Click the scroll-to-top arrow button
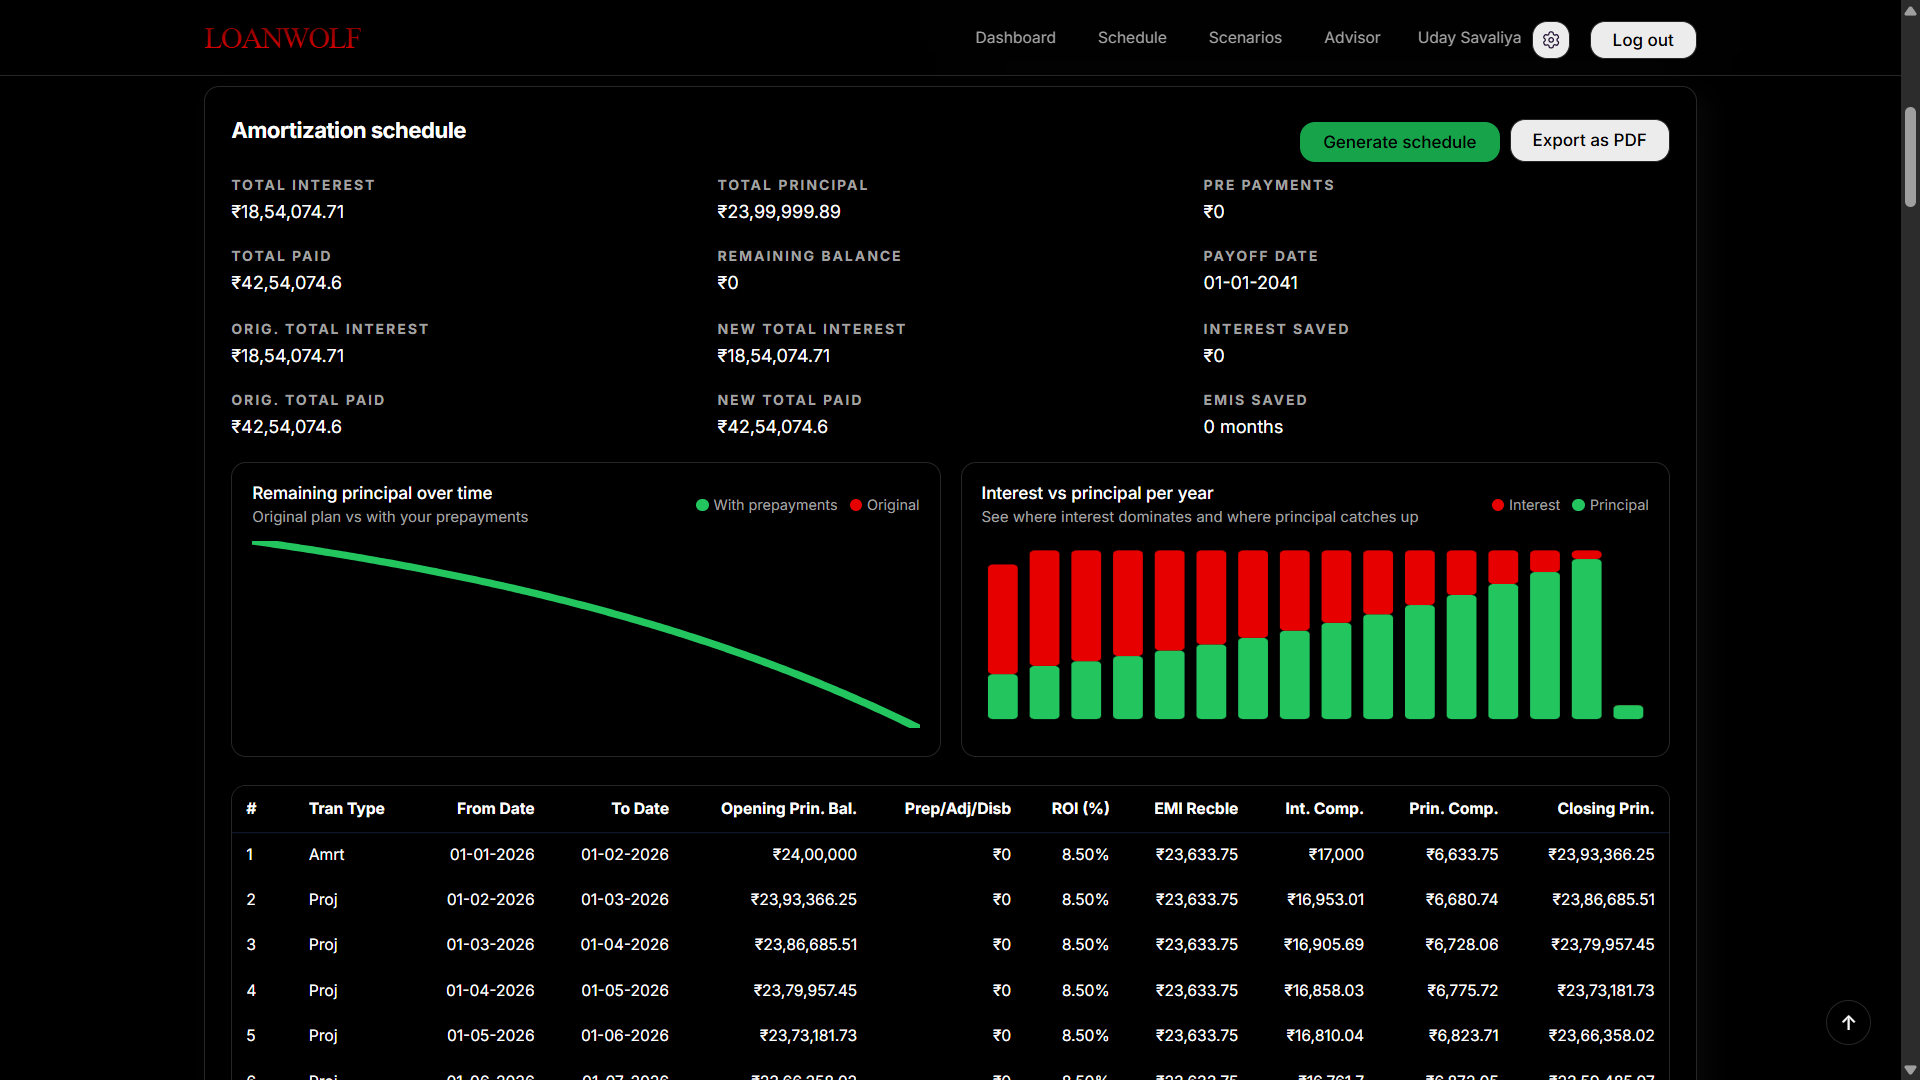The height and width of the screenshot is (1080, 1920). (1848, 1022)
